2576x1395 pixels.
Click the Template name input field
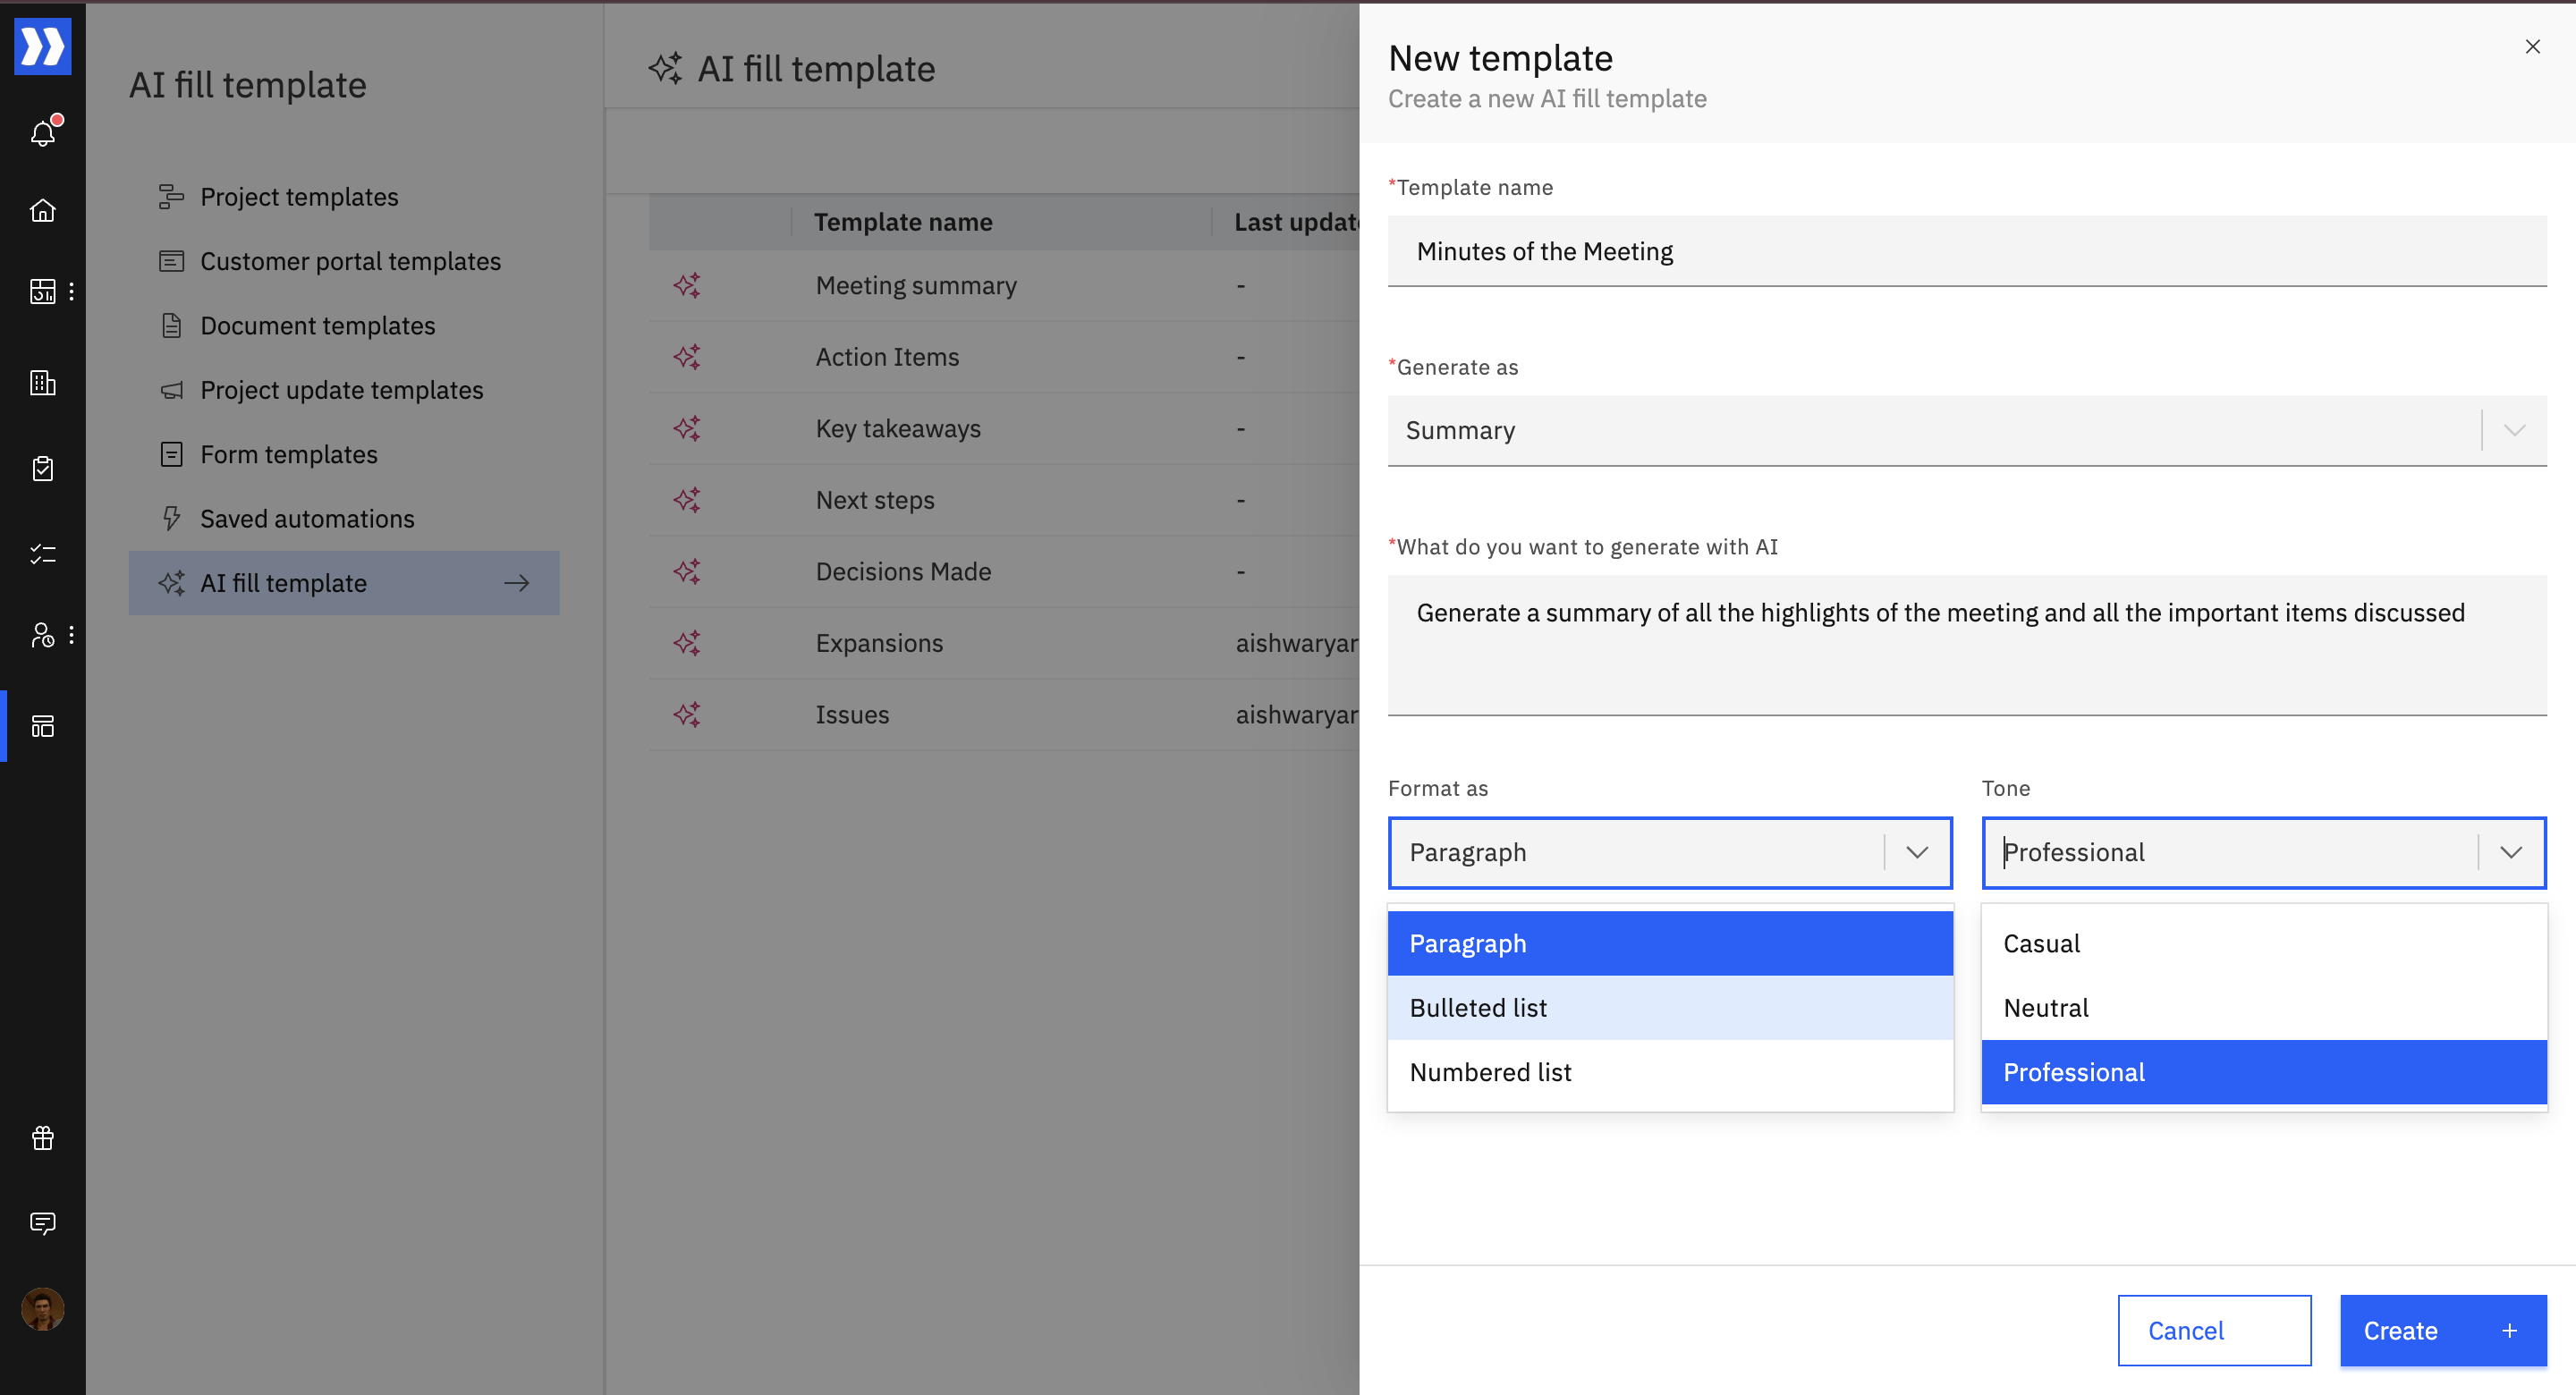pyautogui.click(x=1966, y=251)
